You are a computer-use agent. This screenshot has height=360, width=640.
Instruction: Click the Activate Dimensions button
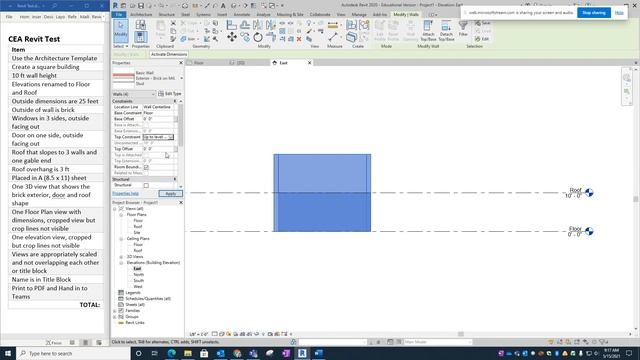pyautogui.click(x=169, y=54)
